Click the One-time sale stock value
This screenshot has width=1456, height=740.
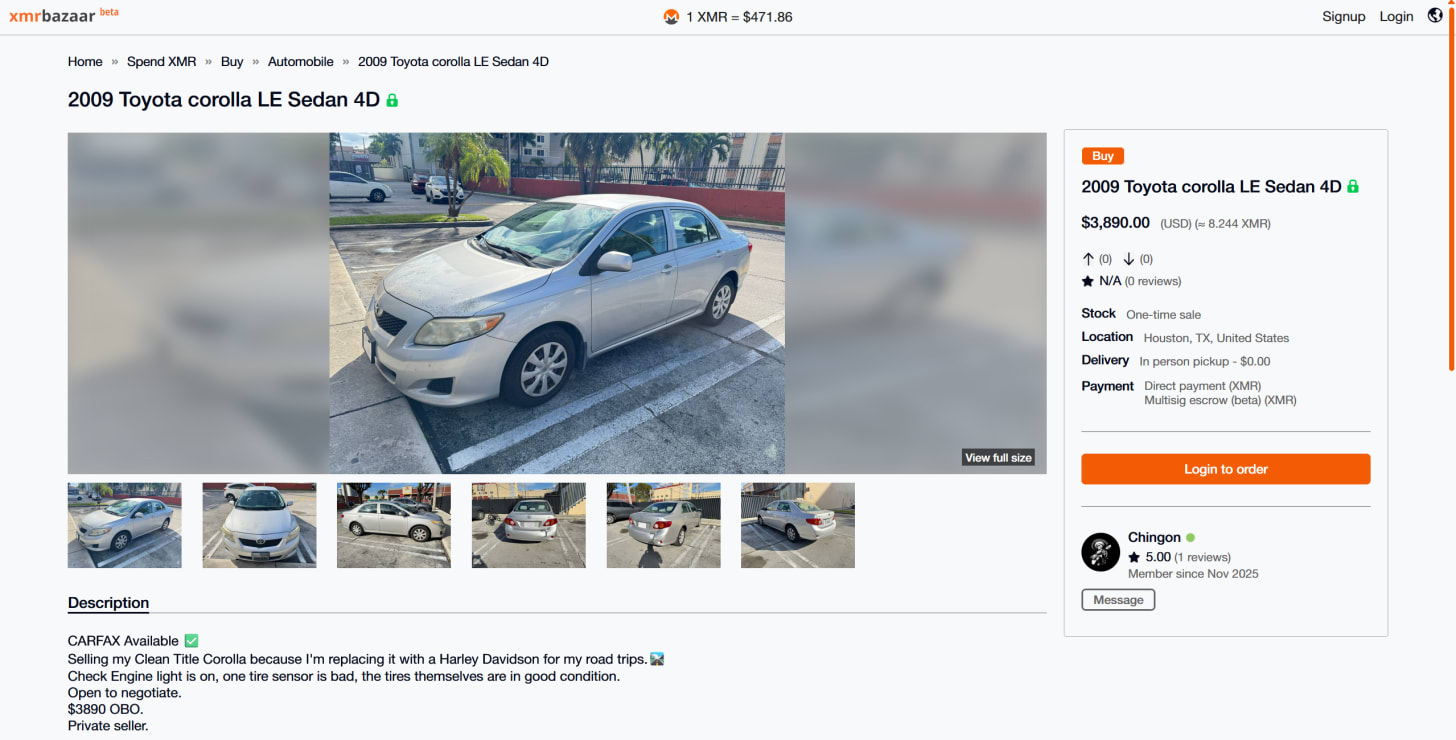pyautogui.click(x=1163, y=314)
